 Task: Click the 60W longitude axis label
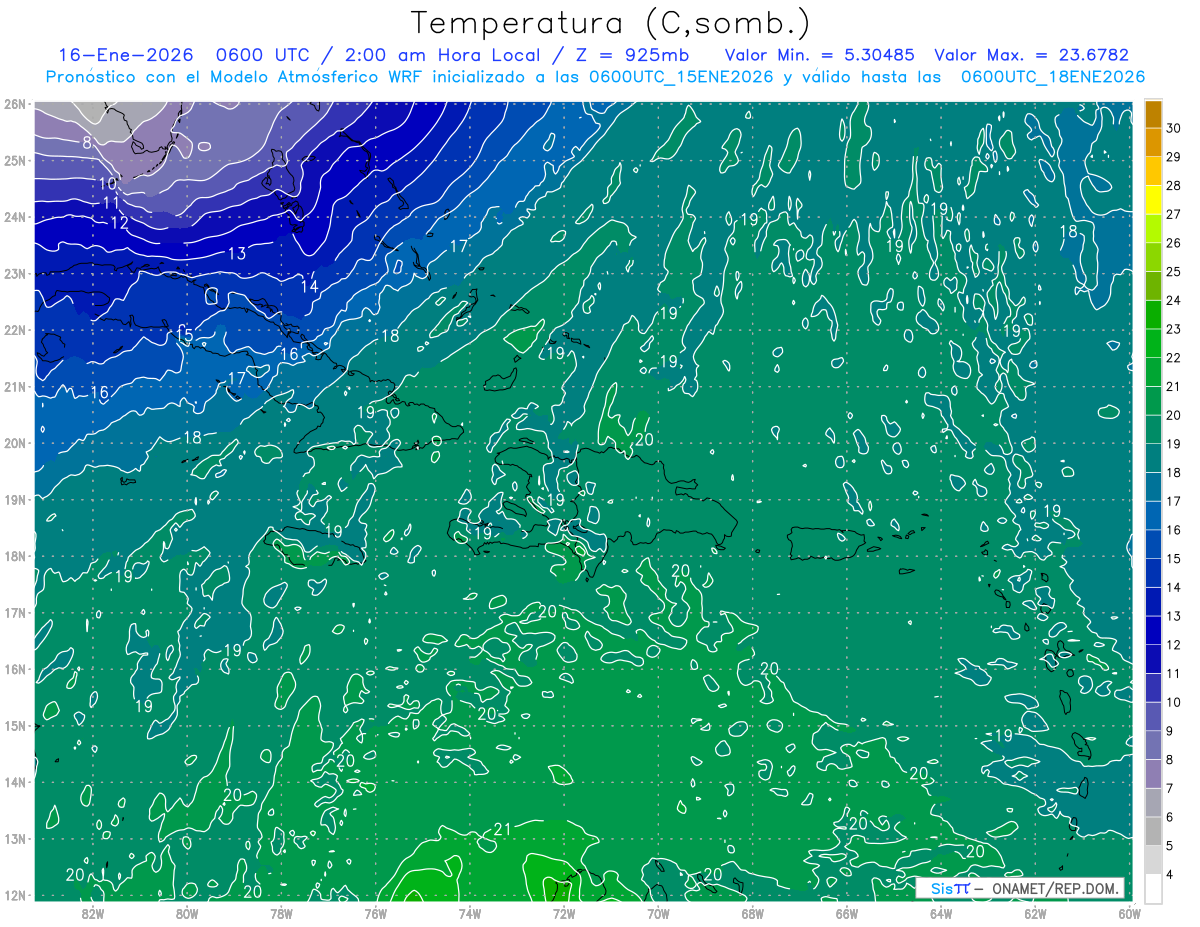coord(1130,913)
